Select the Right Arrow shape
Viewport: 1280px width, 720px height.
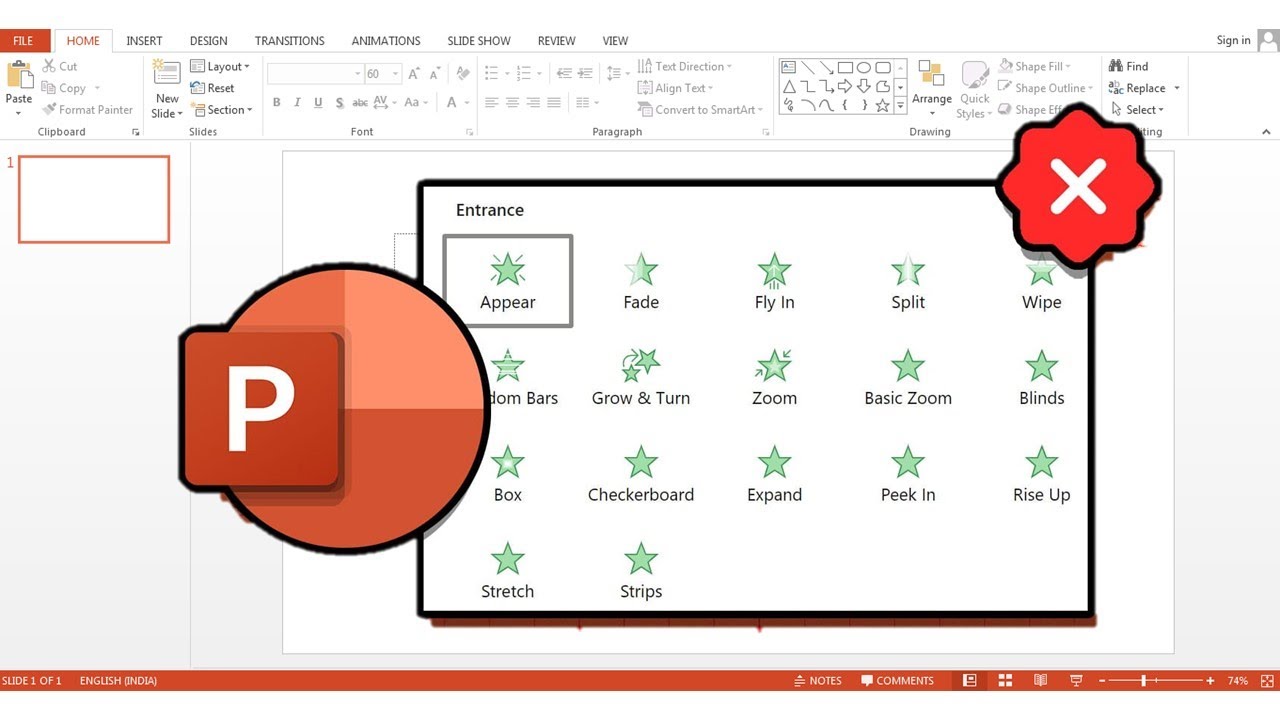pyautogui.click(x=845, y=86)
